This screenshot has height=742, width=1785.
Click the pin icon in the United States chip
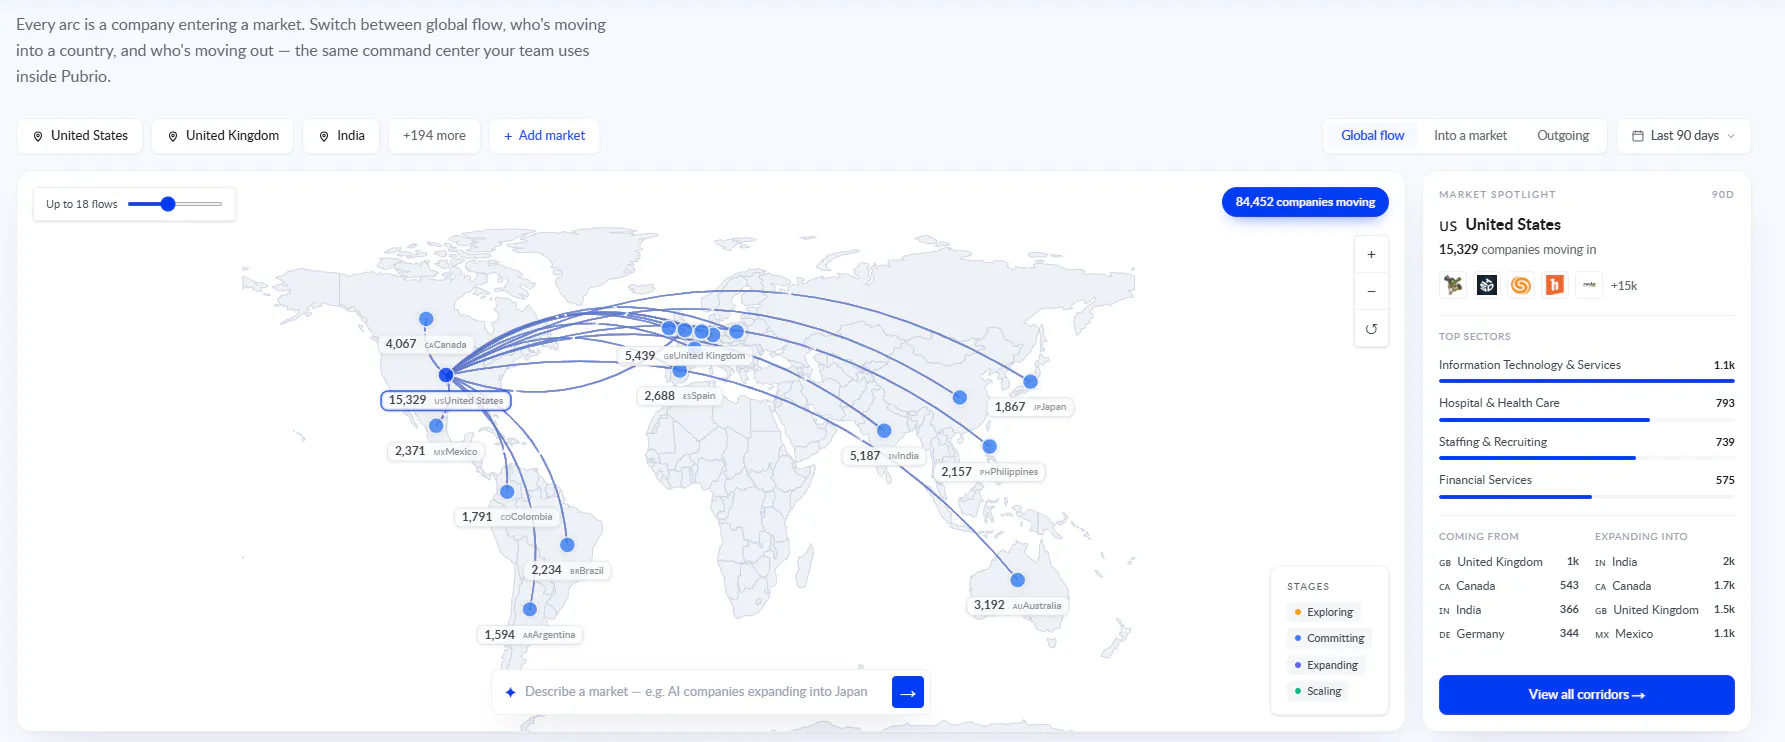pos(38,136)
